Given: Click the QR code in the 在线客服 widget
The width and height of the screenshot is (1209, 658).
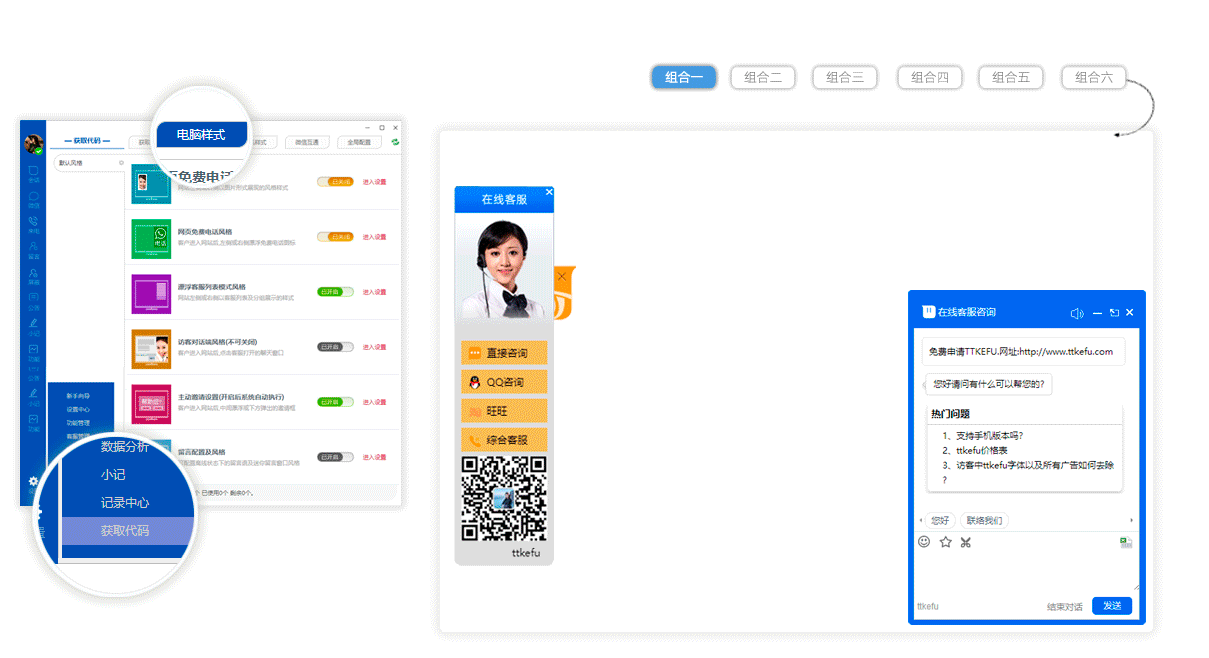Looking at the screenshot, I should coord(504,498).
